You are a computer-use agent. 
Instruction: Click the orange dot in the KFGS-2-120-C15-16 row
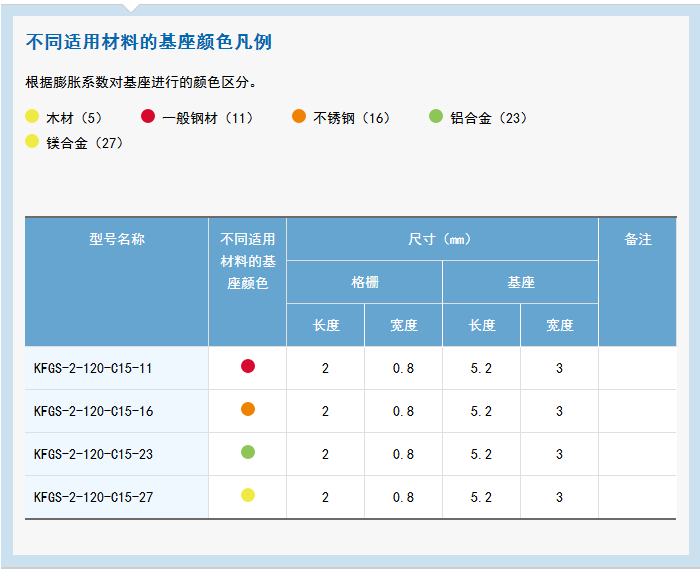pos(248,409)
